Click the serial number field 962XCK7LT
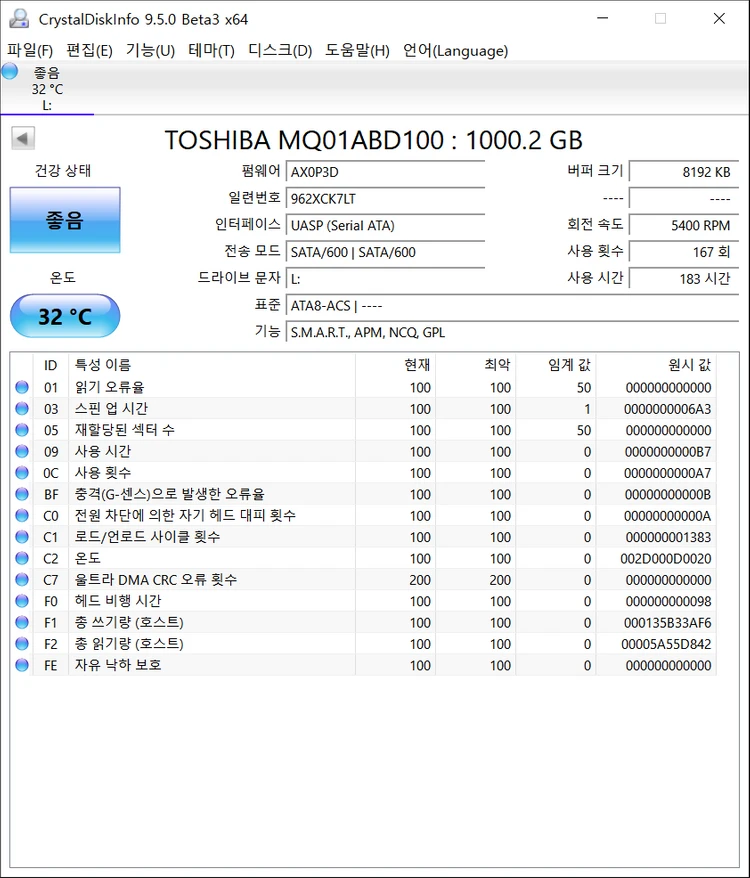The image size is (750, 878). (x=385, y=198)
